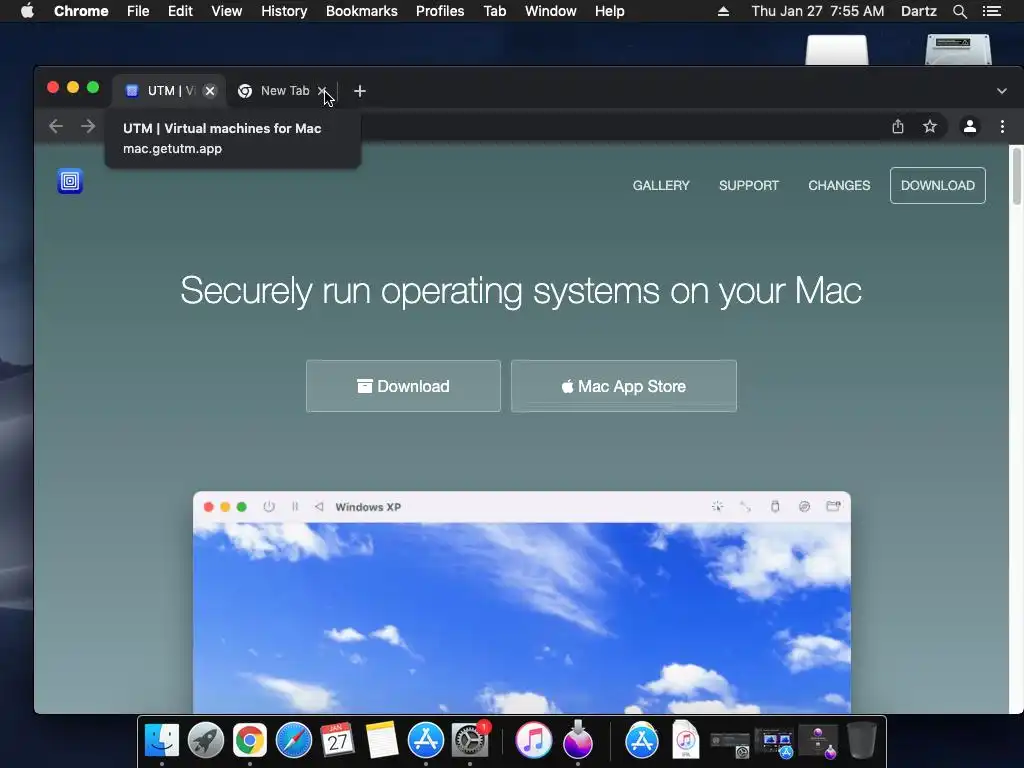1024x768 pixels.
Task: Open Calendar showing JAN 27
Action: [338, 741]
